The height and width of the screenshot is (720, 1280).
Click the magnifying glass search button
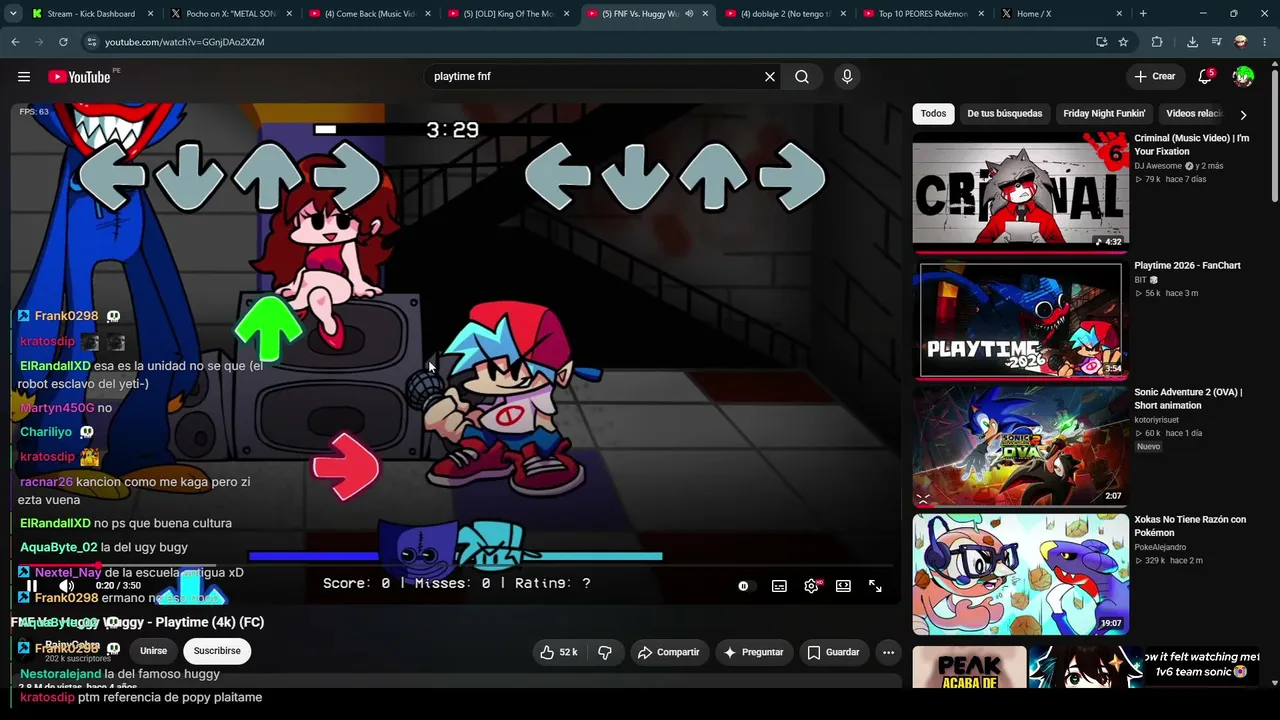(802, 77)
